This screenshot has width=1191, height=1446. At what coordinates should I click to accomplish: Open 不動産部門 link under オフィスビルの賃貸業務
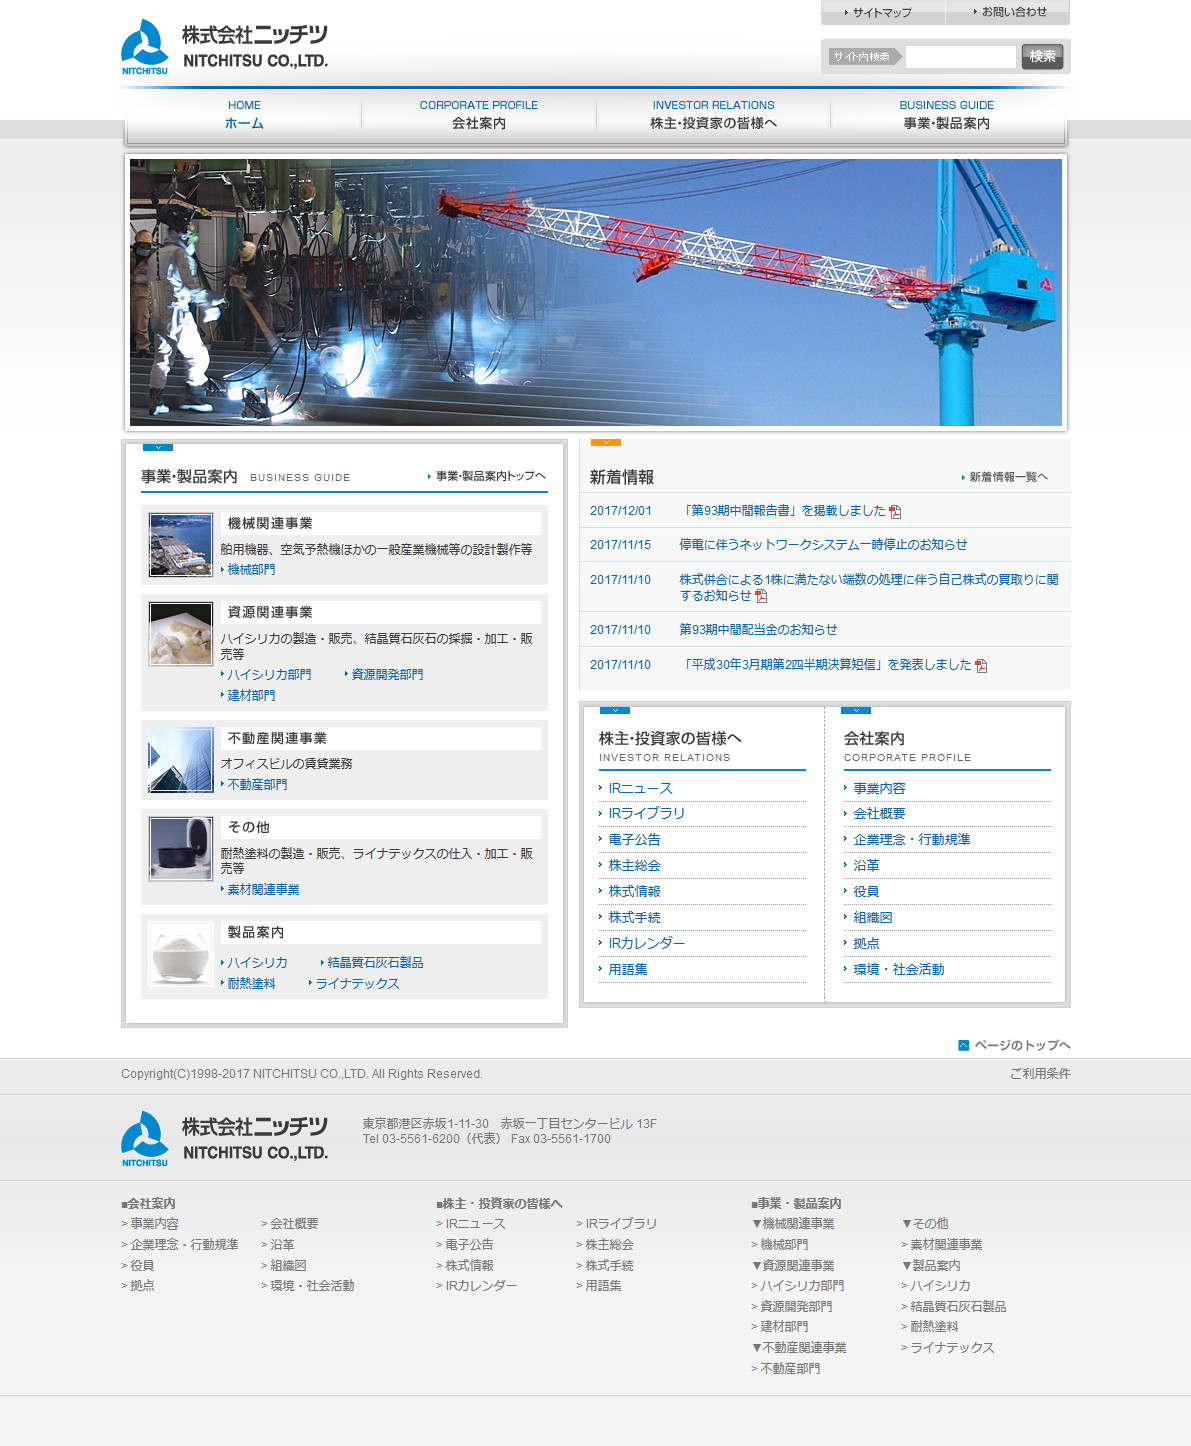257,785
